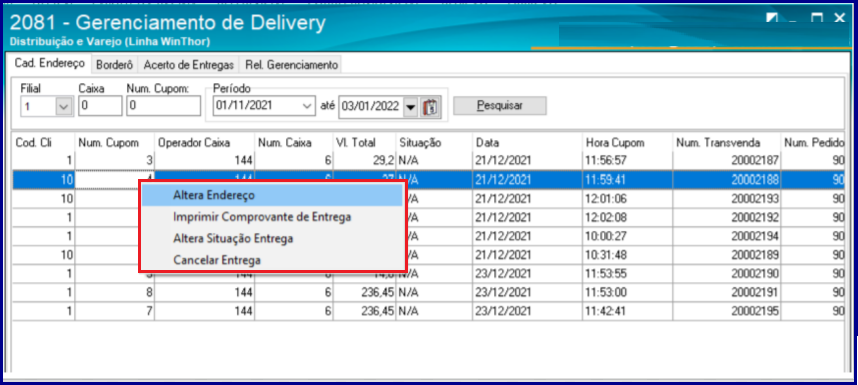This screenshot has height=385, width=858.
Task: Select the cell with Num. Transvenda 20002187
Action: pyautogui.click(x=727, y=161)
